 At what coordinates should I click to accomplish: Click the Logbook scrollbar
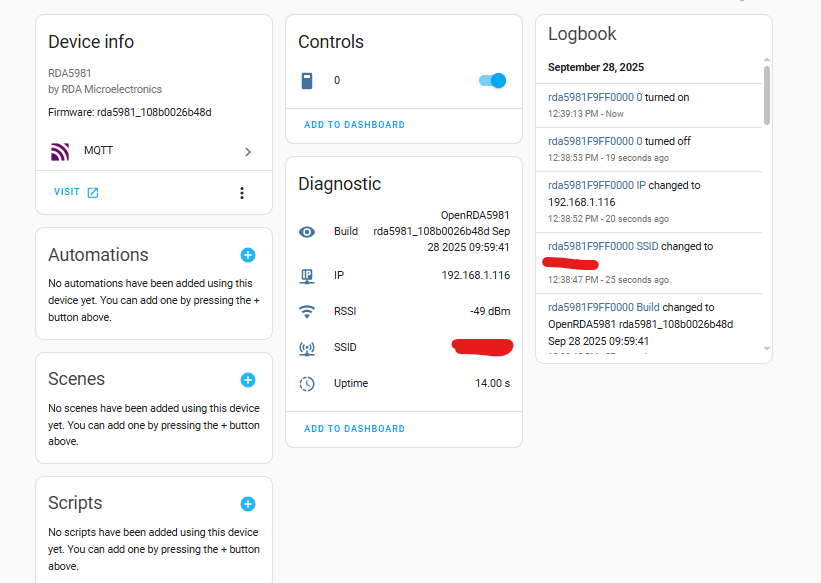coord(767,95)
